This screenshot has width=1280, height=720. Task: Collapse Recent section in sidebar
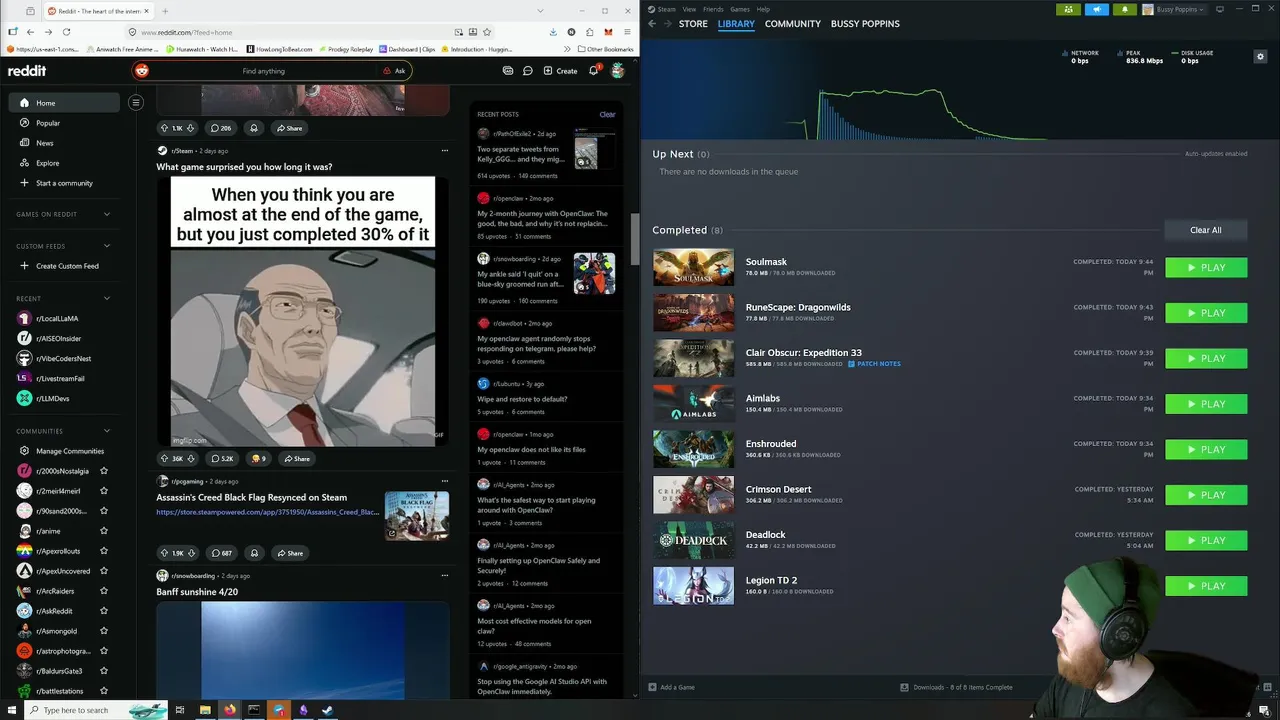click(107, 298)
